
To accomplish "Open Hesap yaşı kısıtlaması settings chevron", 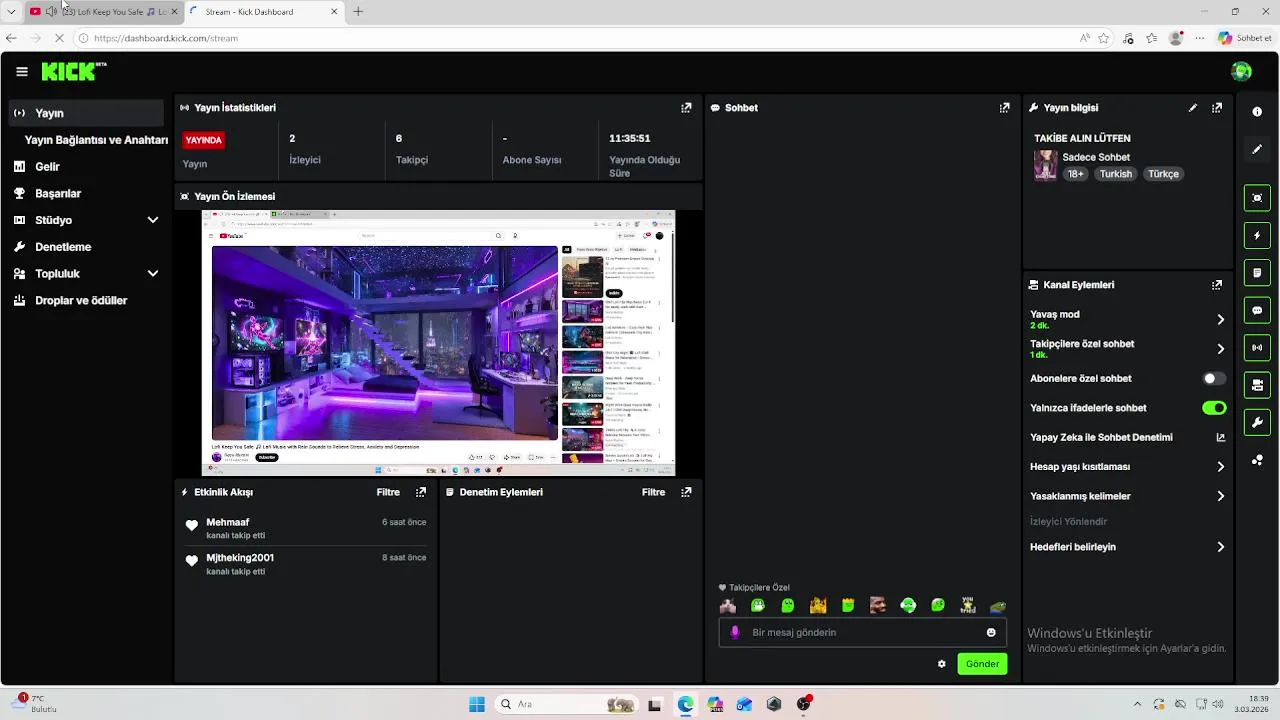I will [1220, 467].
